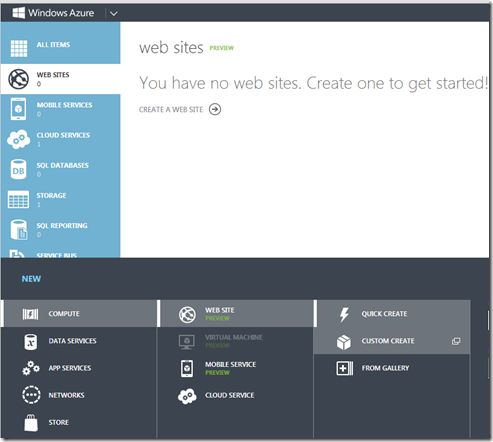The height and width of the screenshot is (442, 493).
Task: Open the SQL Databases DB icon
Action: click(18, 169)
